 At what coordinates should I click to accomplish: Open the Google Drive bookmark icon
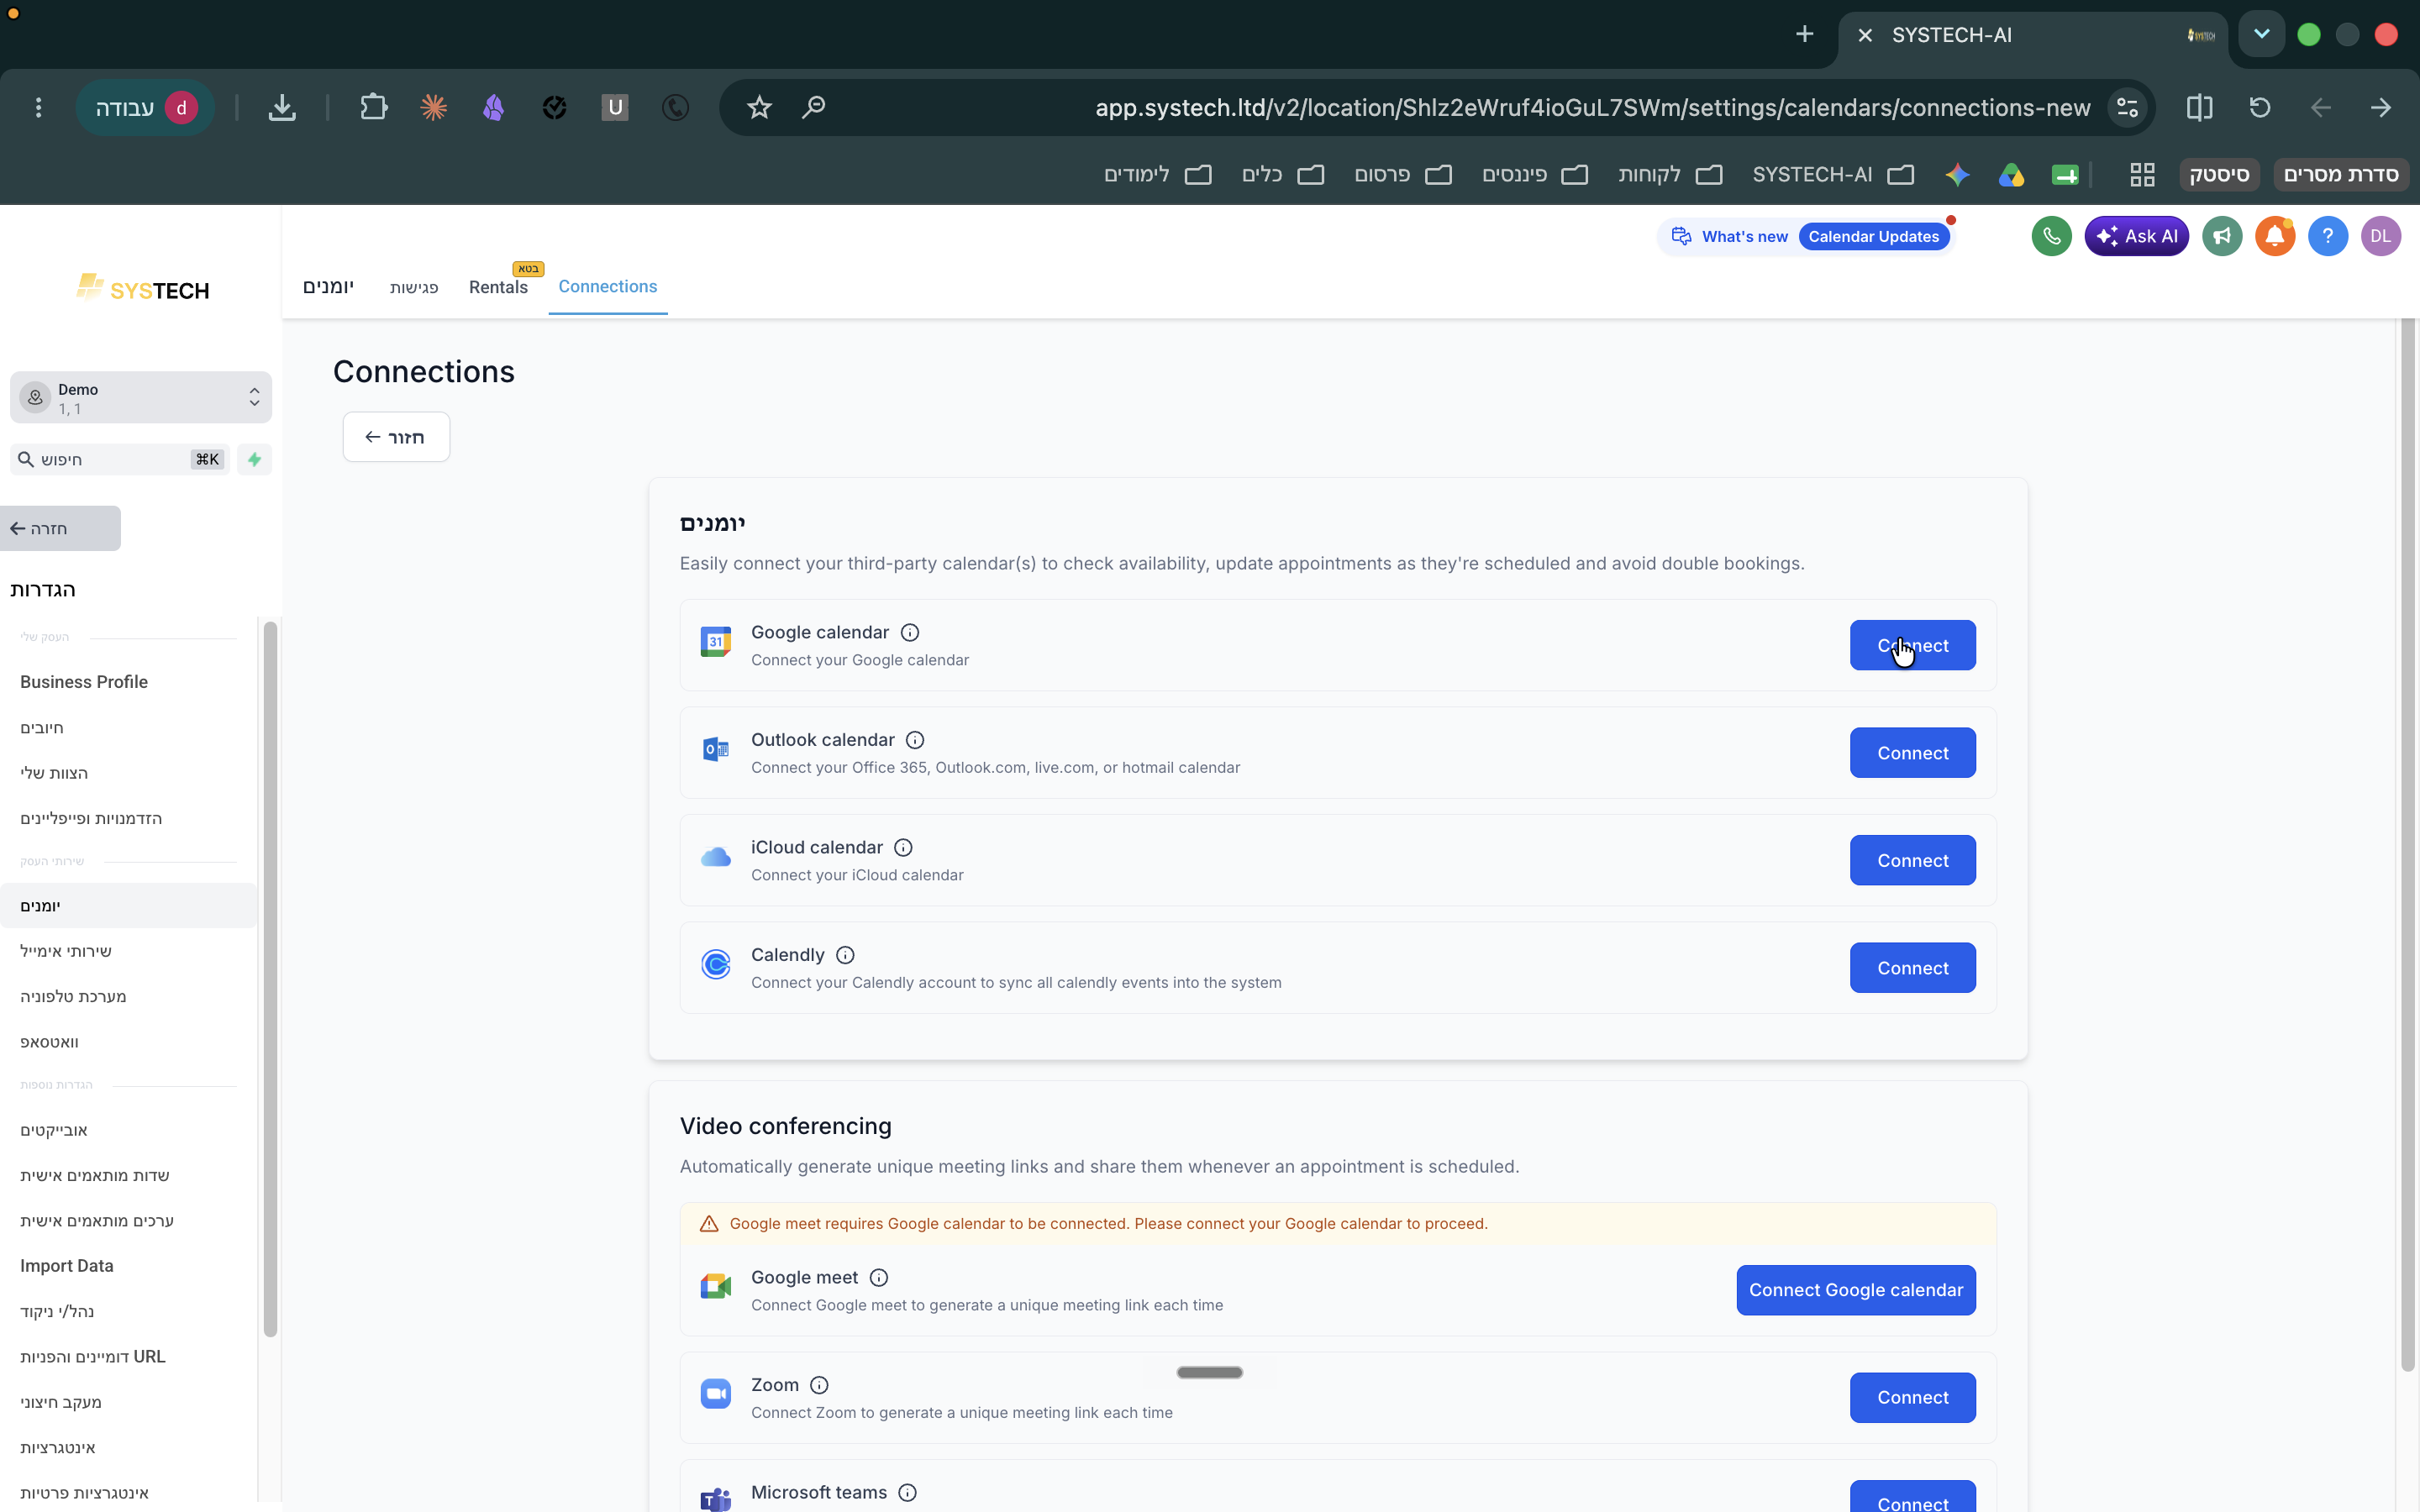tap(2011, 175)
